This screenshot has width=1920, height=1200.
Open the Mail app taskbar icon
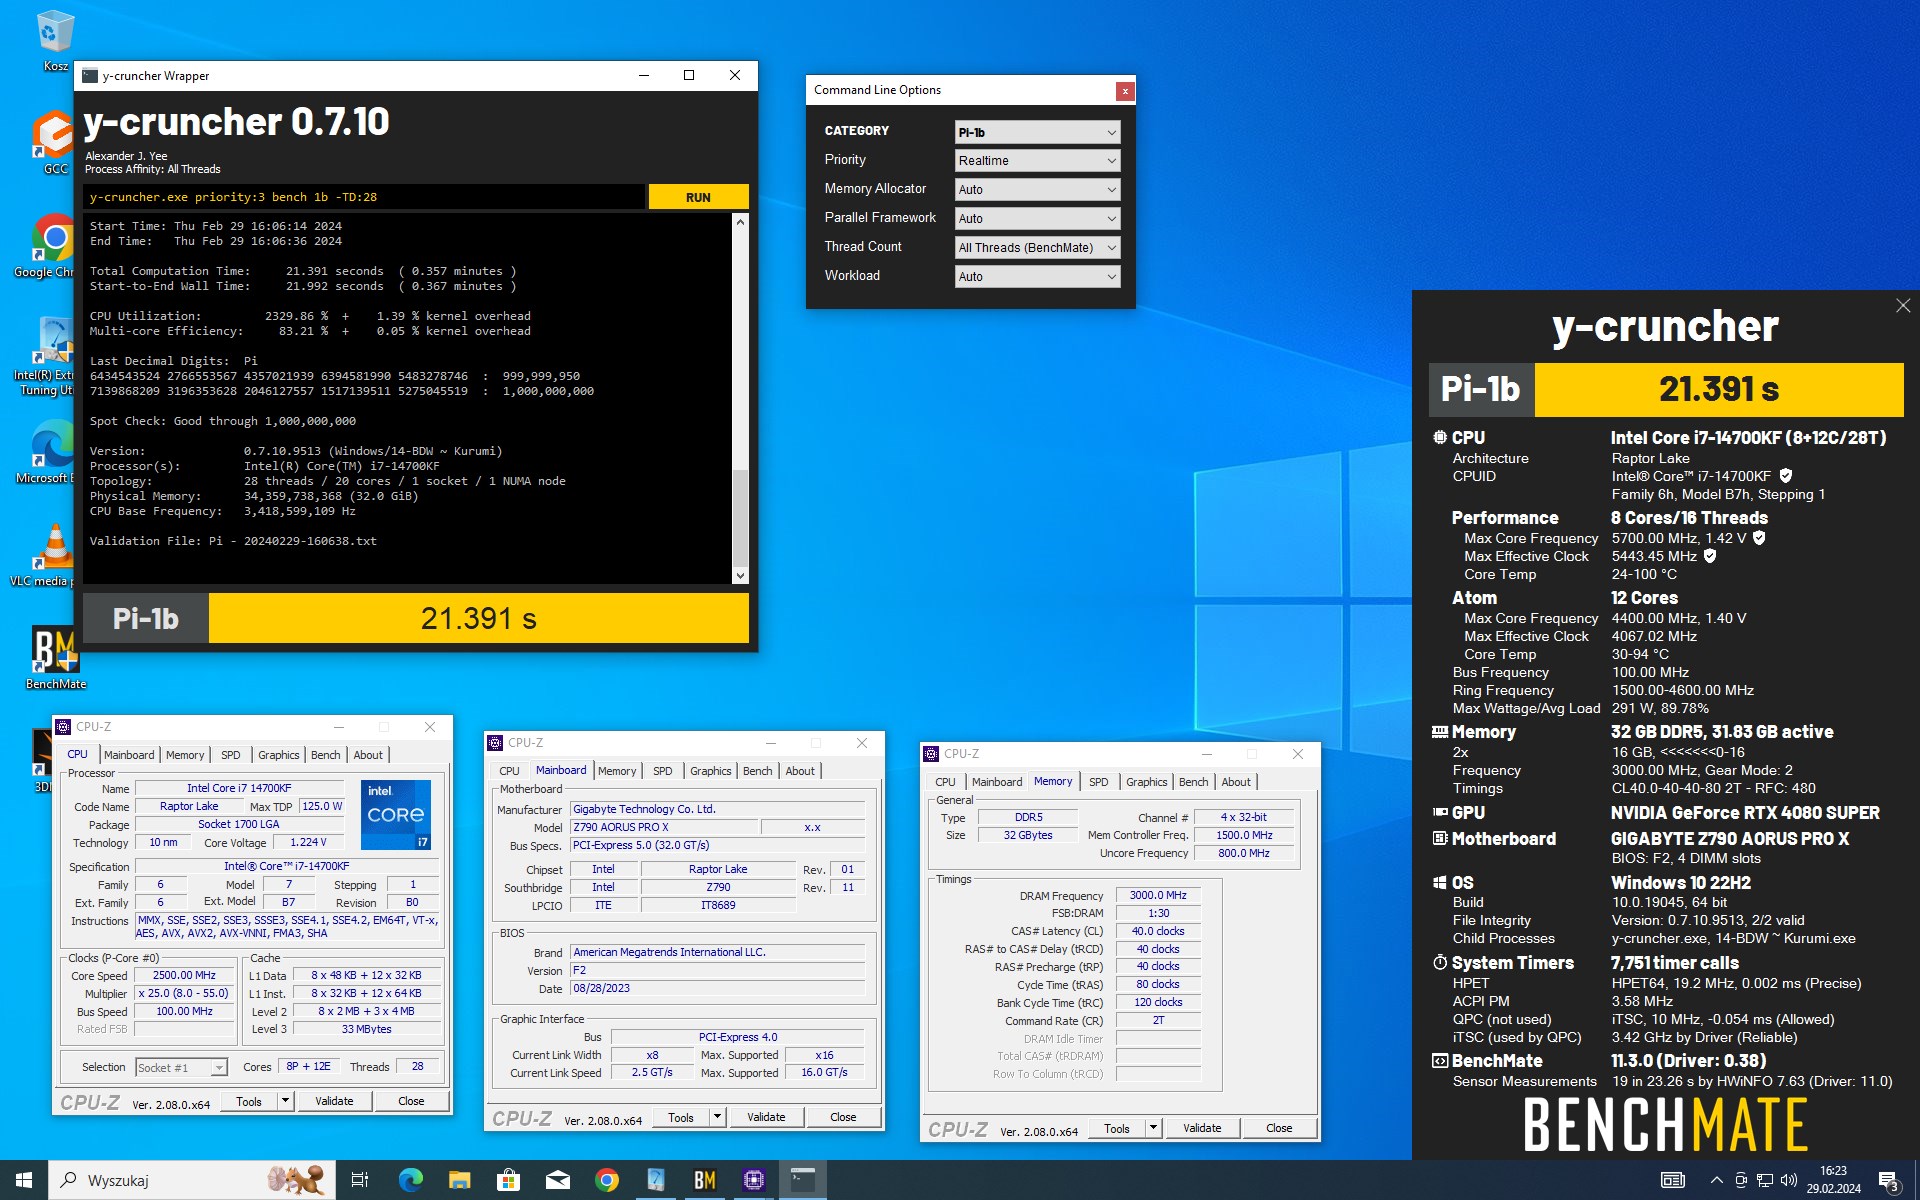pyautogui.click(x=557, y=1180)
